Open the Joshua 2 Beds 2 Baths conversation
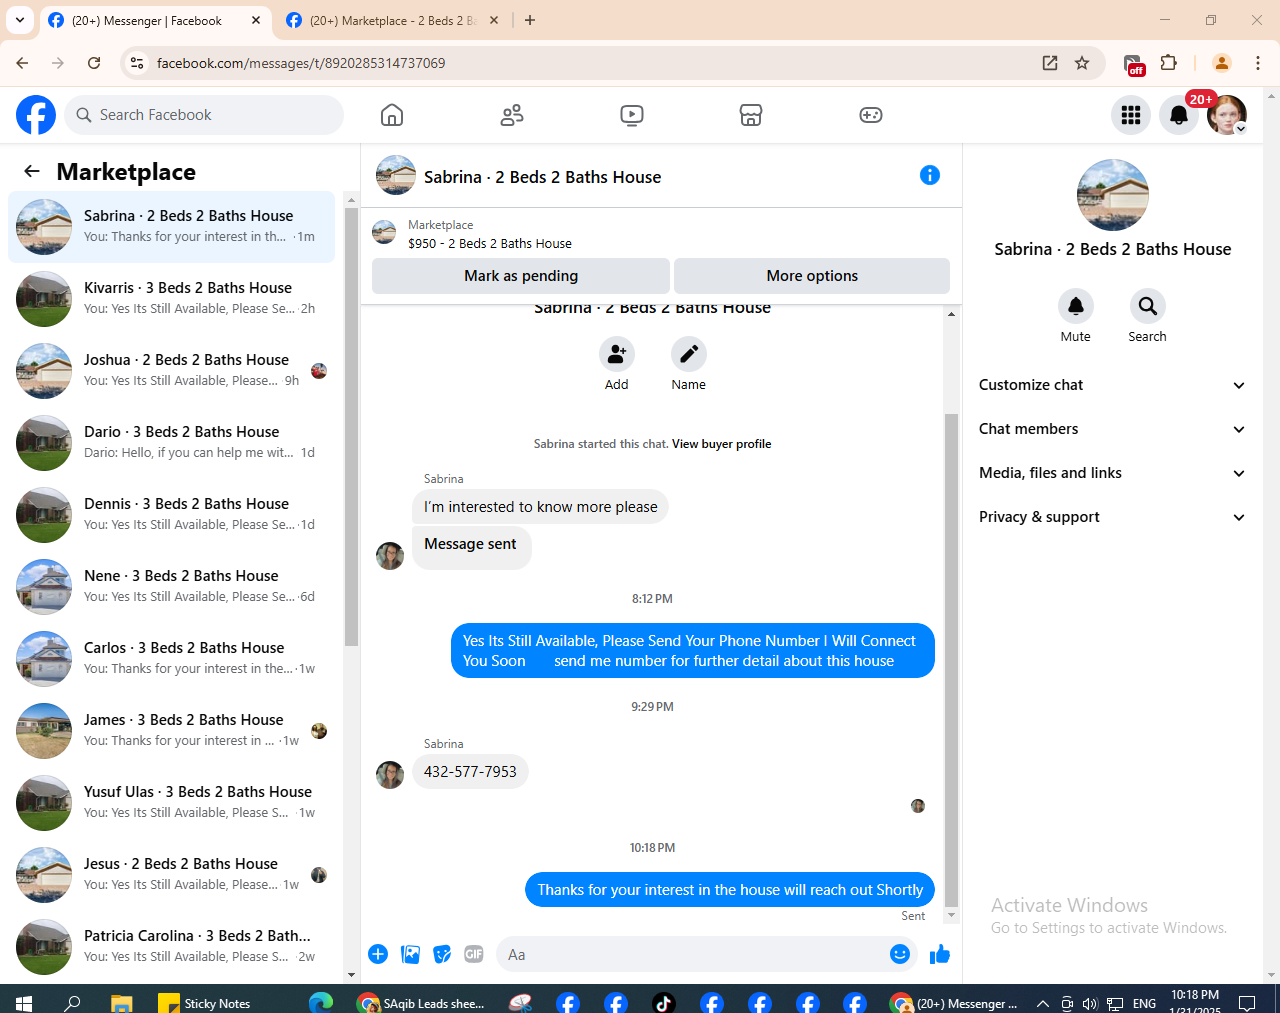The image size is (1280, 1013). pyautogui.click(x=172, y=371)
